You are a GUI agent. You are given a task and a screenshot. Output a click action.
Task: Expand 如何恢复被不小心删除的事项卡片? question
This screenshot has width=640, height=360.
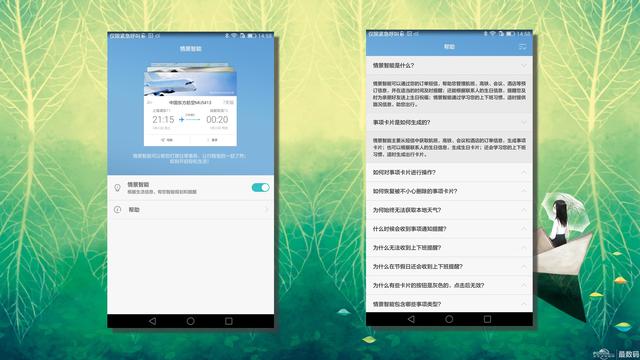tap(449, 191)
